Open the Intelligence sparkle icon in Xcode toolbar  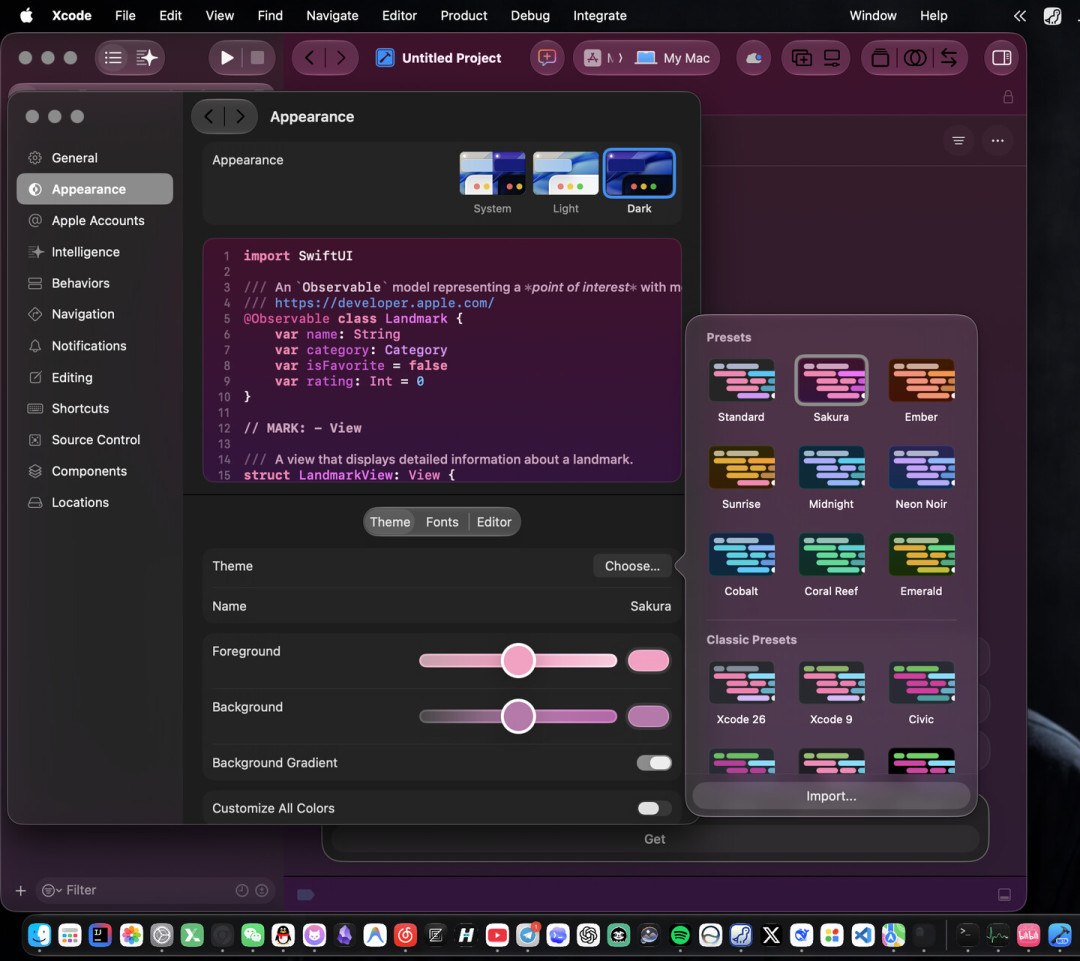click(x=147, y=58)
